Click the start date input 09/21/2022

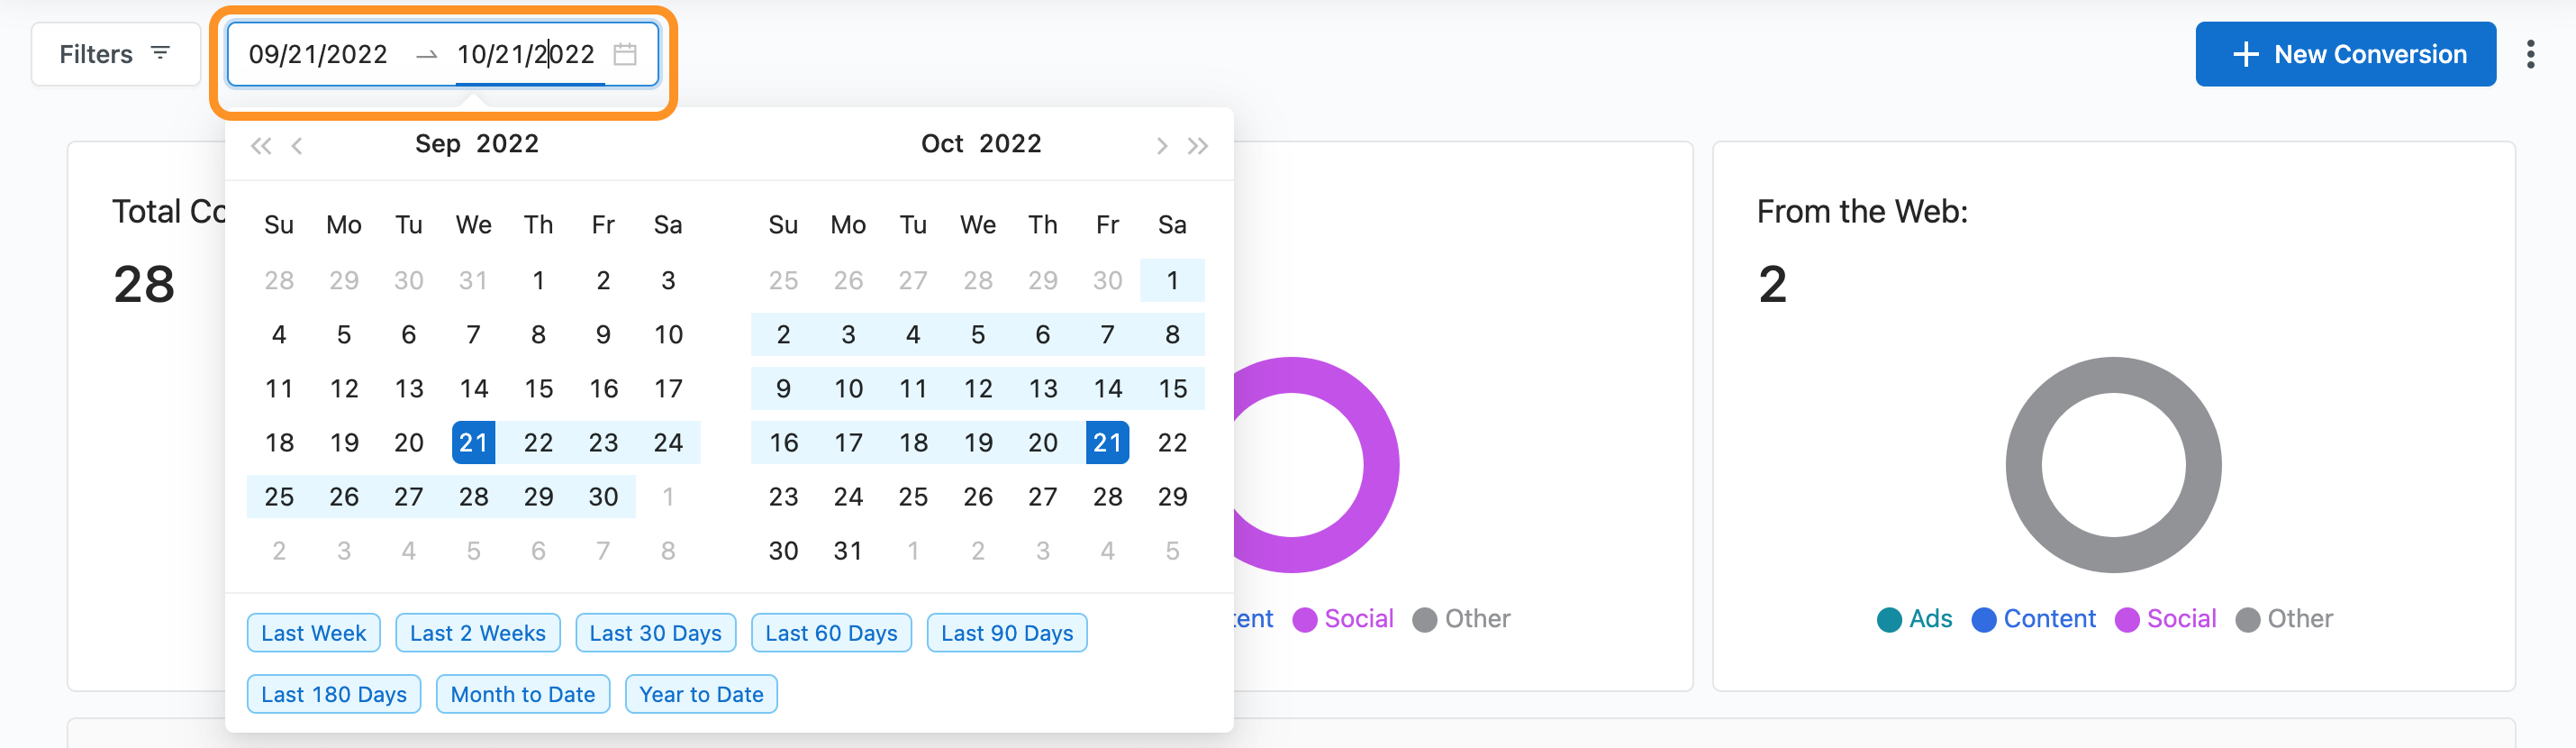coord(318,54)
